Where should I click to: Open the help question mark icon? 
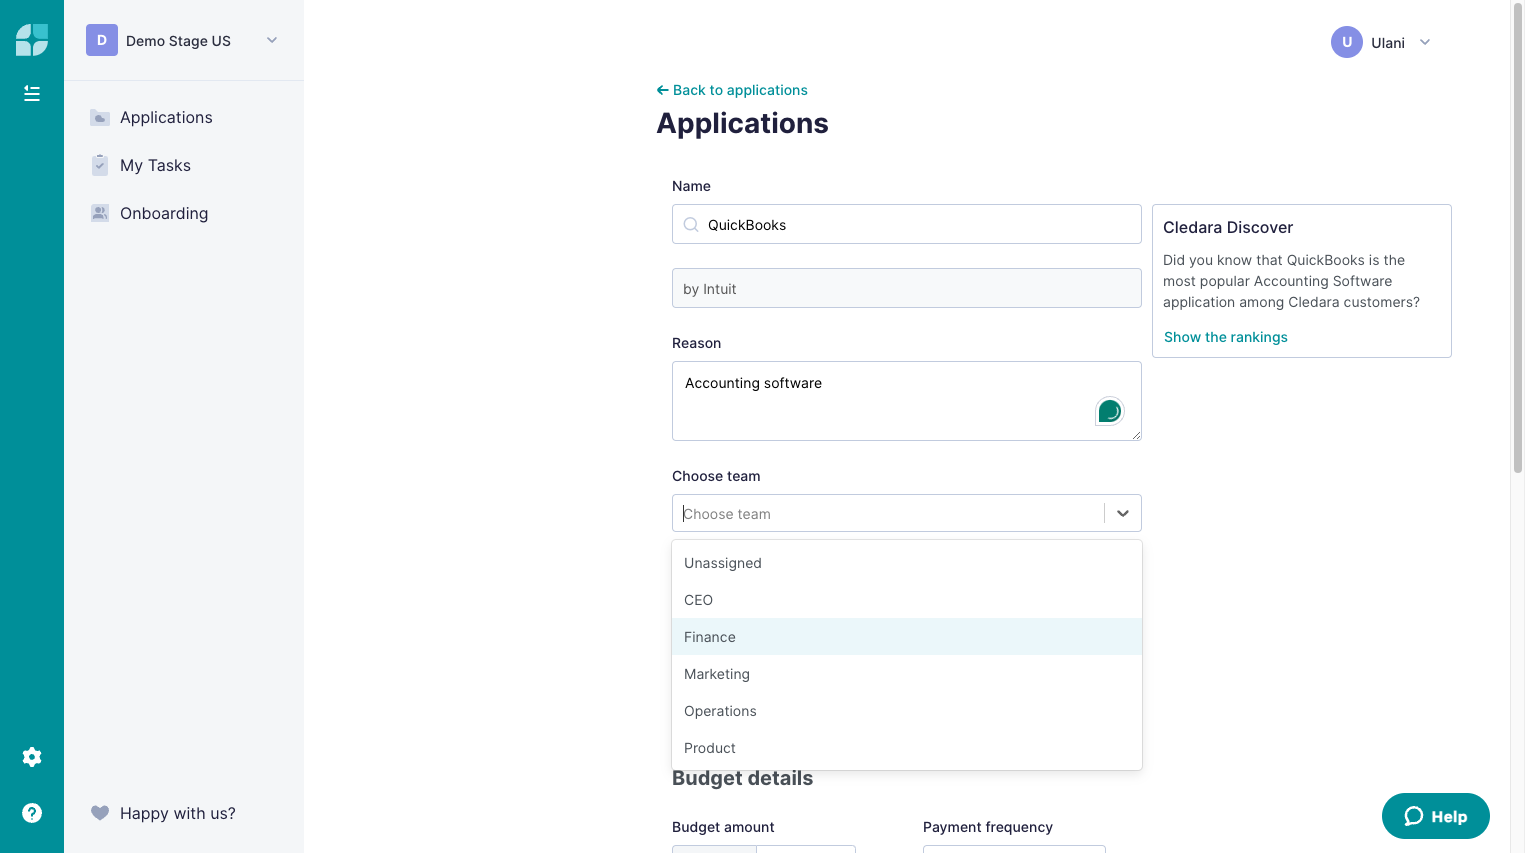(32, 813)
